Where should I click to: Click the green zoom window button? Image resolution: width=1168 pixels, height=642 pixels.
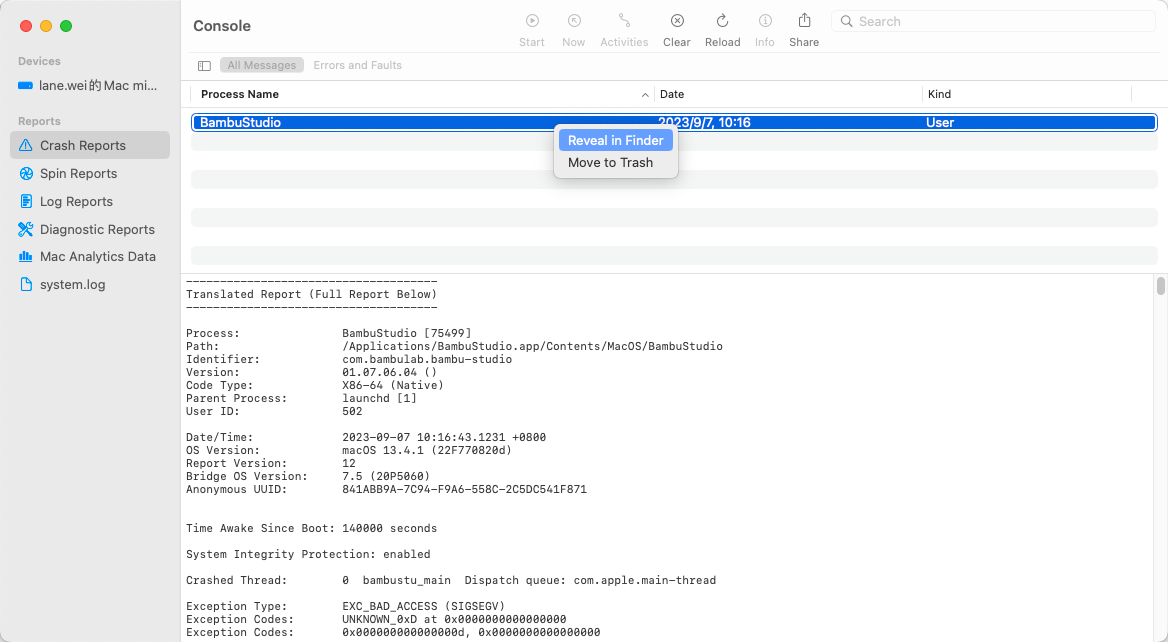(x=66, y=26)
